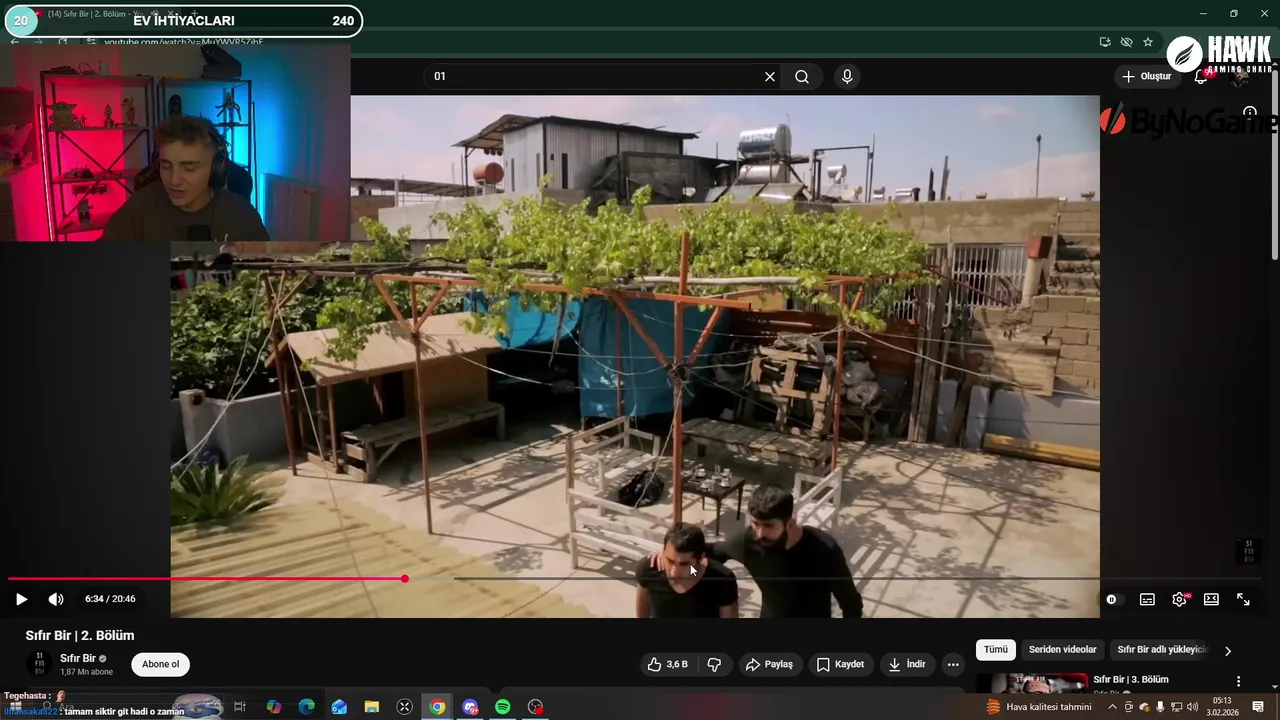Screen dimensions: 1280x720
Task: Share the video via Paylaş
Action: (x=769, y=664)
